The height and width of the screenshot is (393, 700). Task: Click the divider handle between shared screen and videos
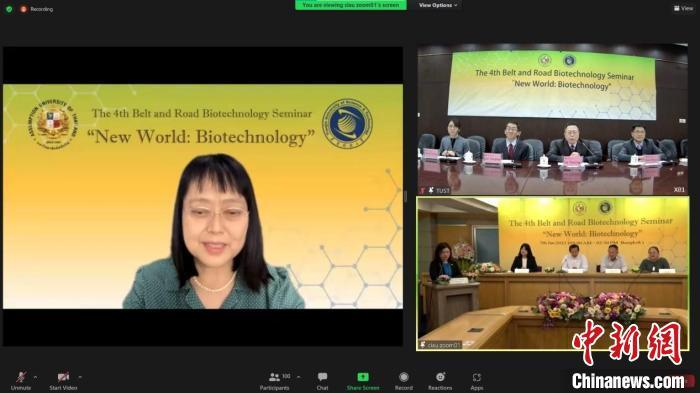click(406, 196)
